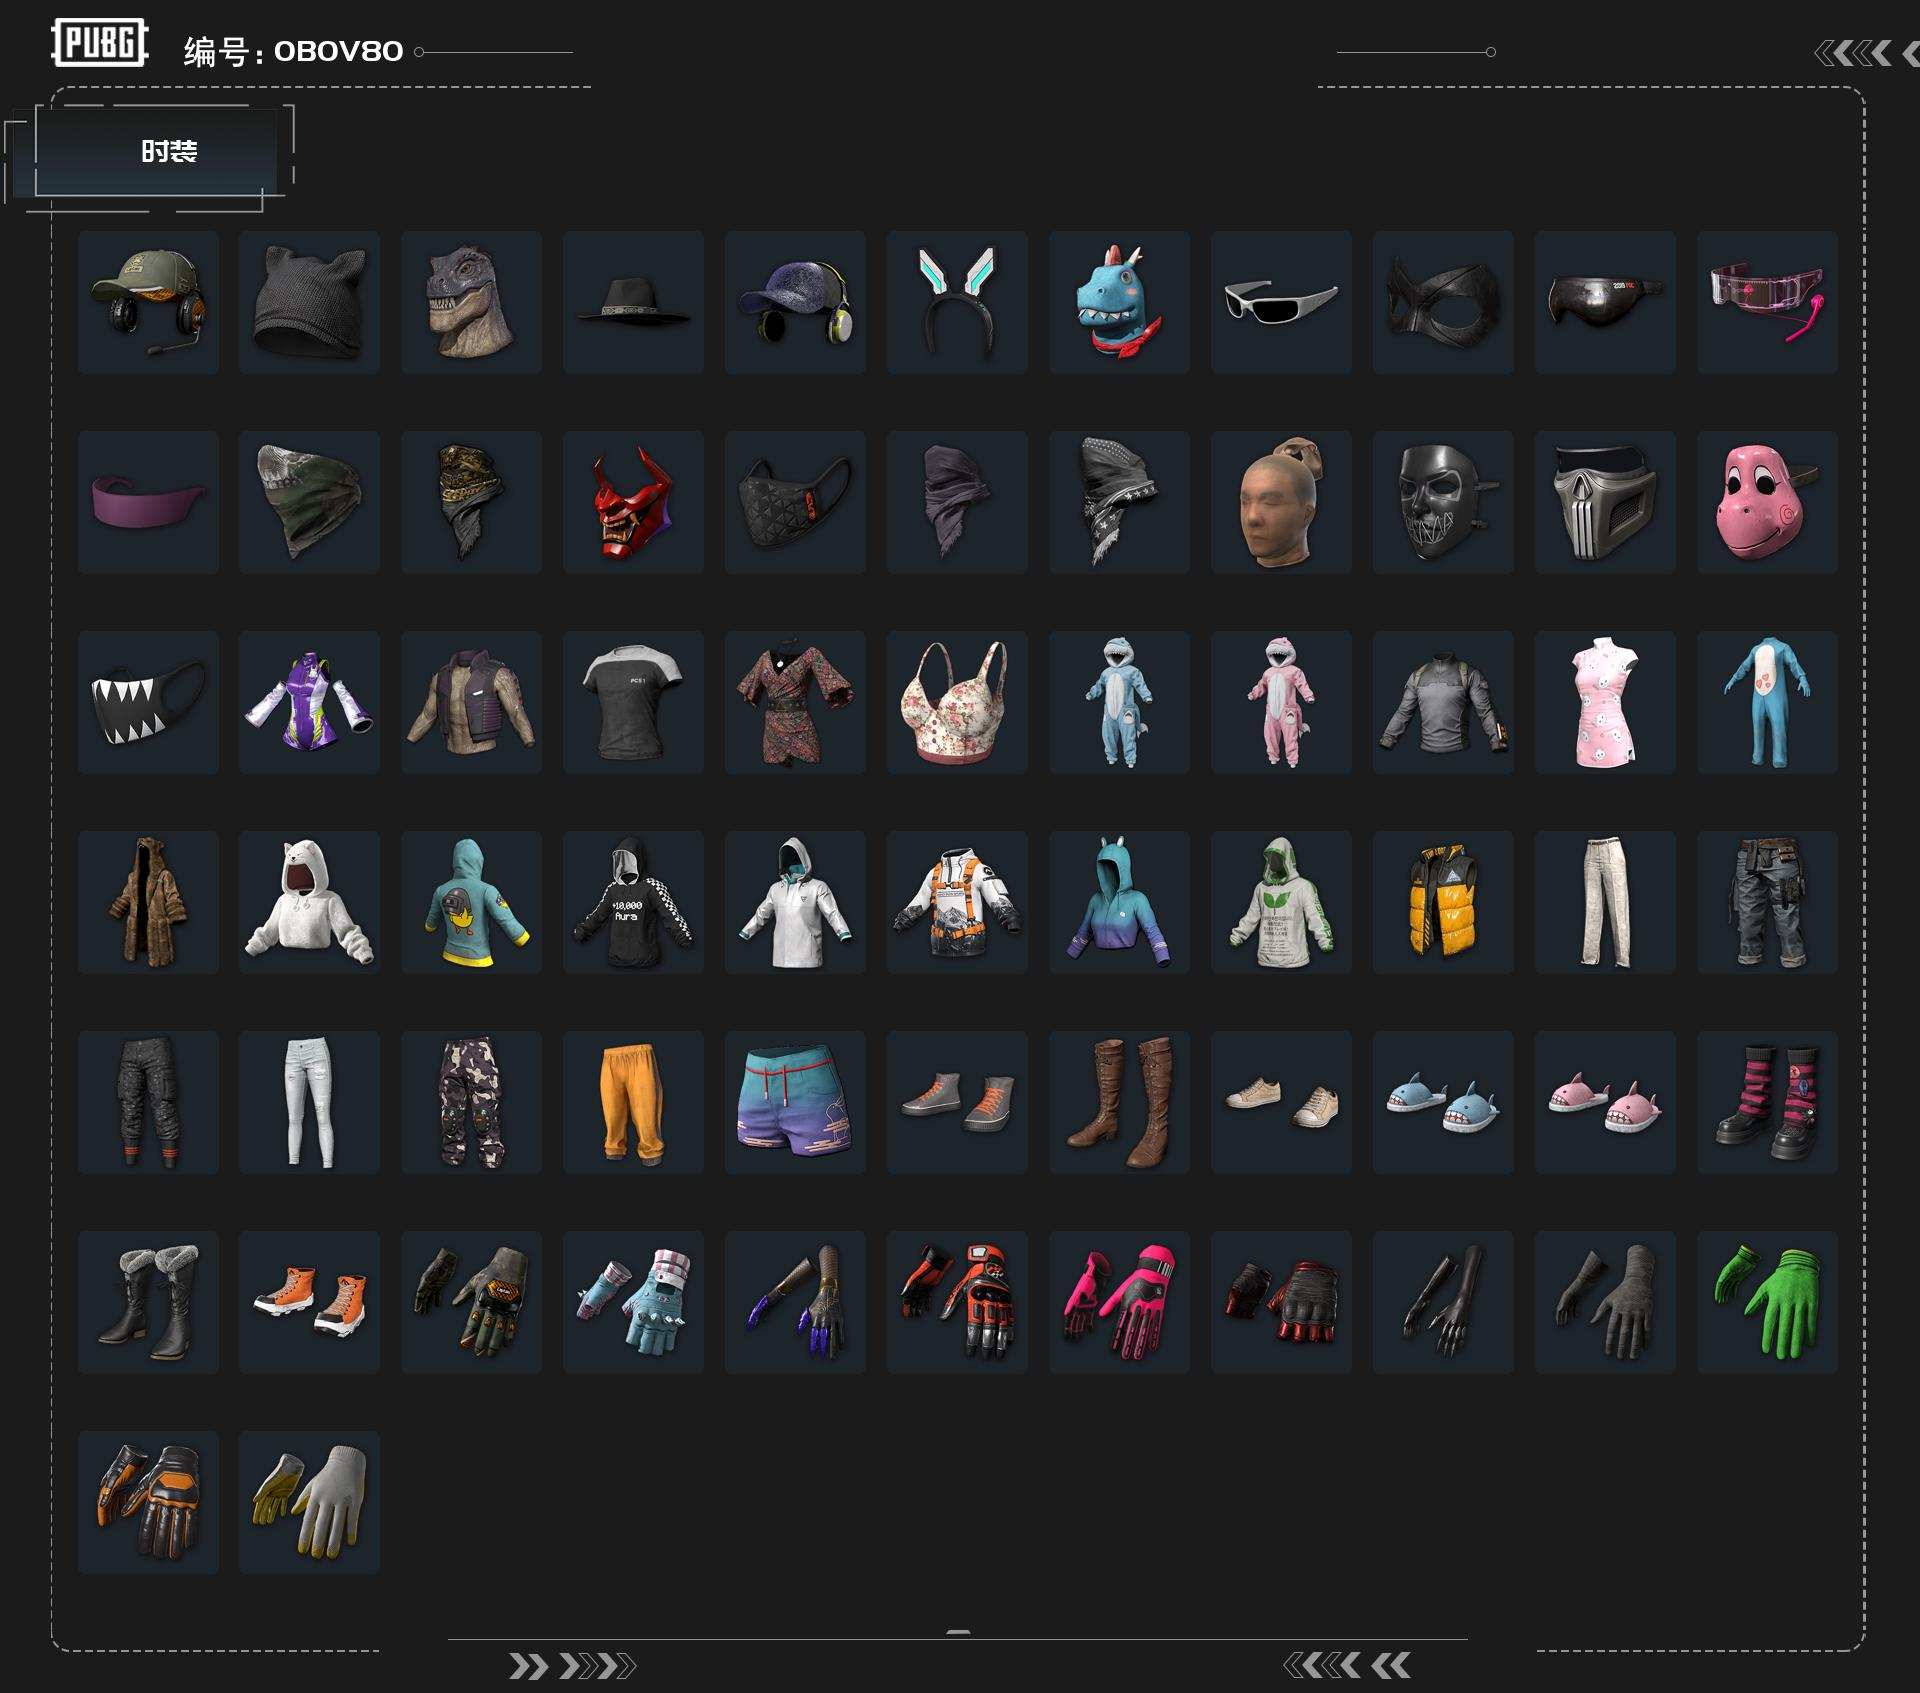Select the pink shark onesie
Screen dimensions: 1920x1693
(x=1281, y=702)
